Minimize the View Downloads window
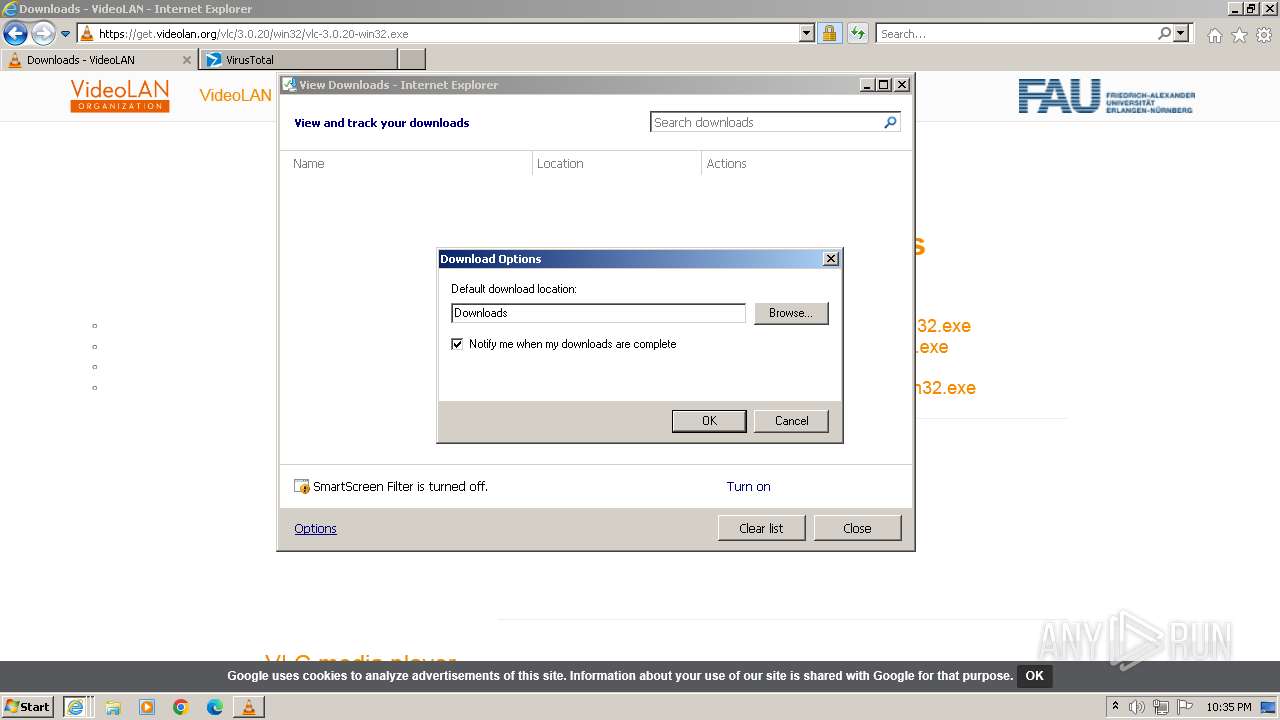Viewport: 1280px width, 720px height. point(867,85)
